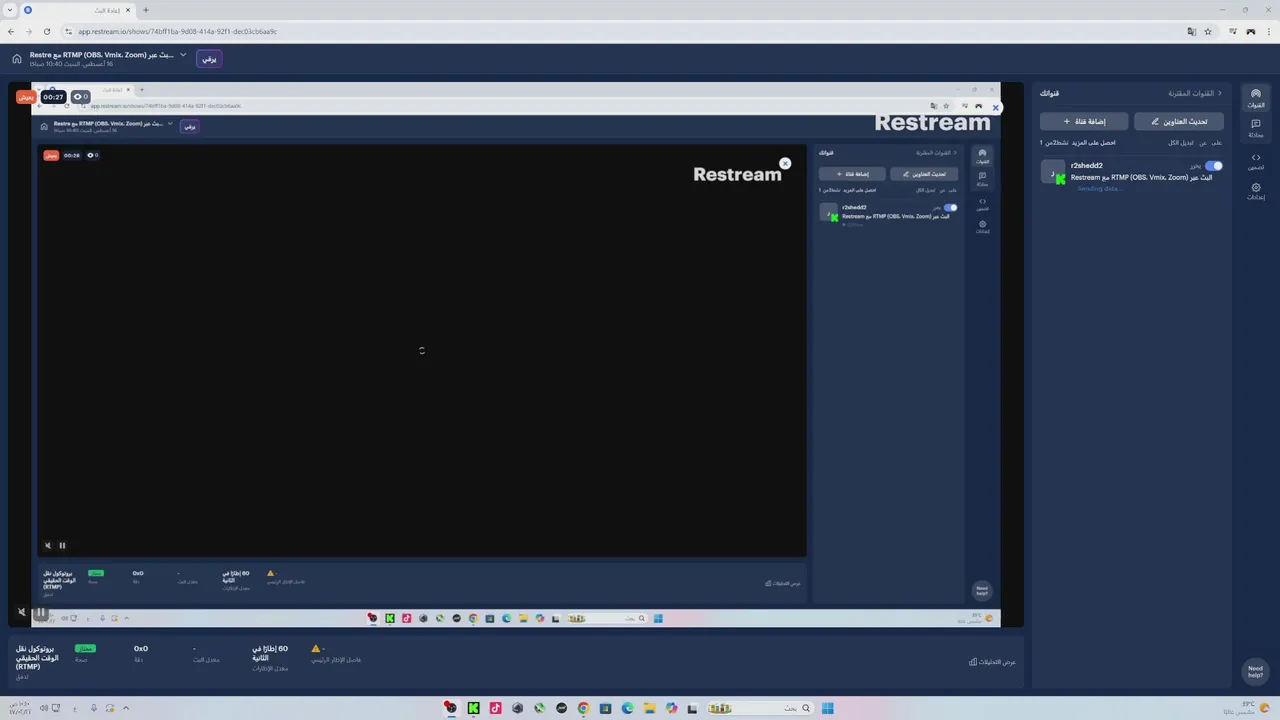The width and height of the screenshot is (1280, 720).
Task: Open عرض التحليلات (view analytics) link
Action: point(992,662)
